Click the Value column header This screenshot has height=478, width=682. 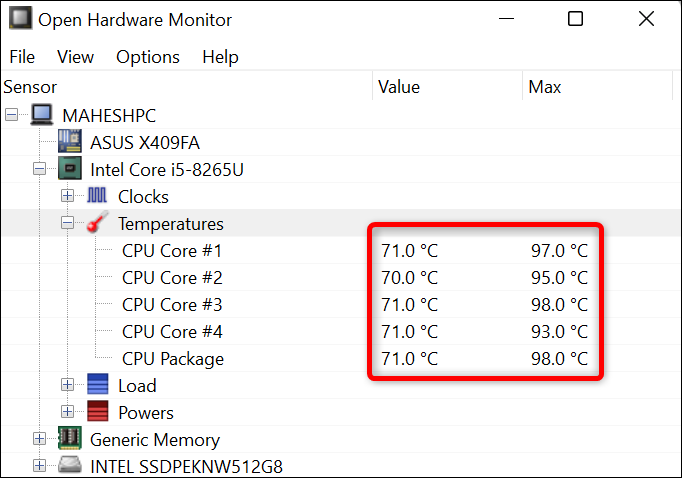point(399,87)
